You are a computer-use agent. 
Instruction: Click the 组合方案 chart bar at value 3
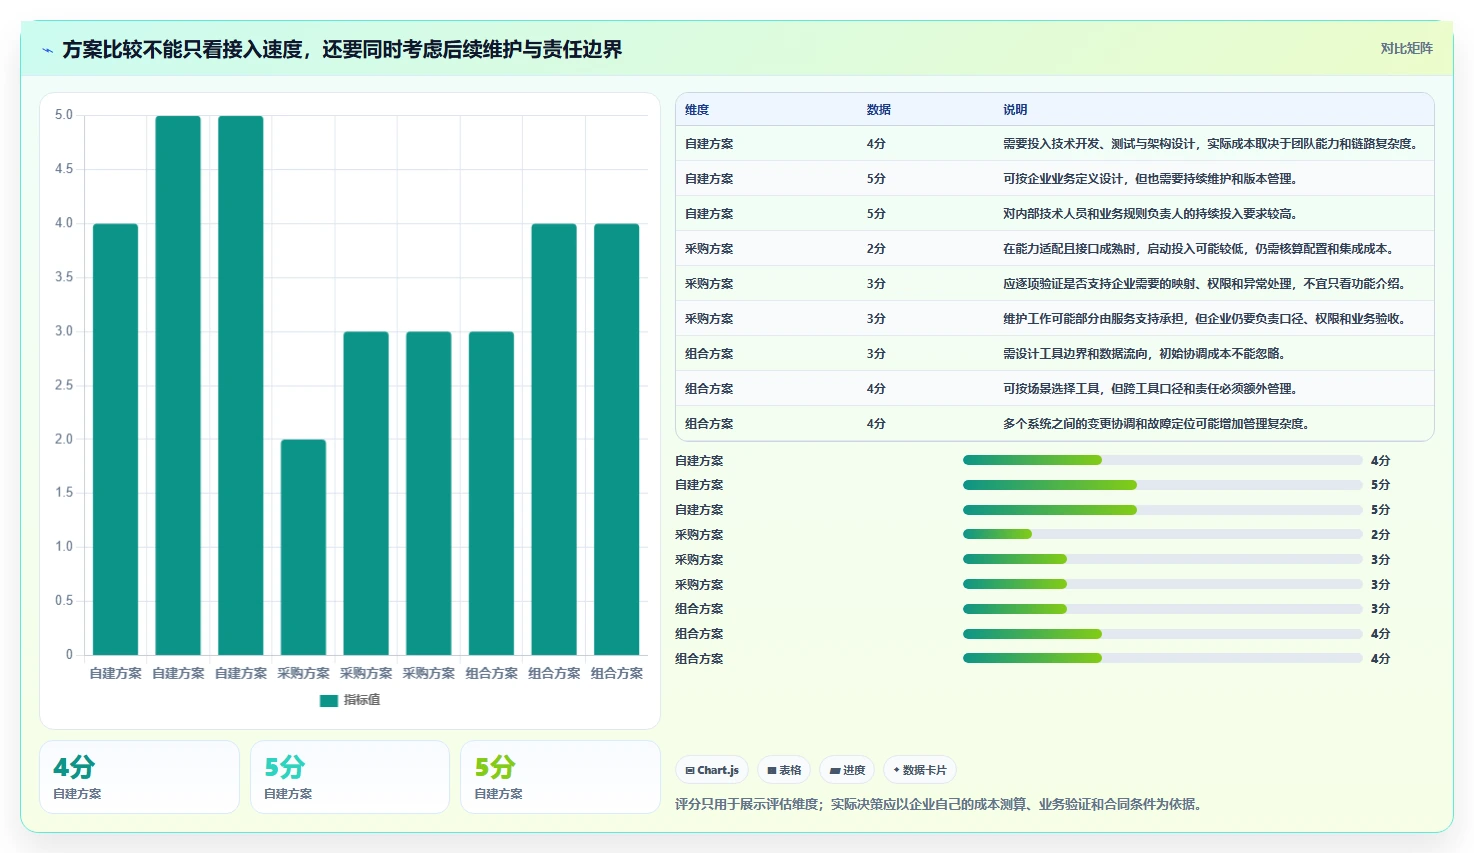point(491,493)
